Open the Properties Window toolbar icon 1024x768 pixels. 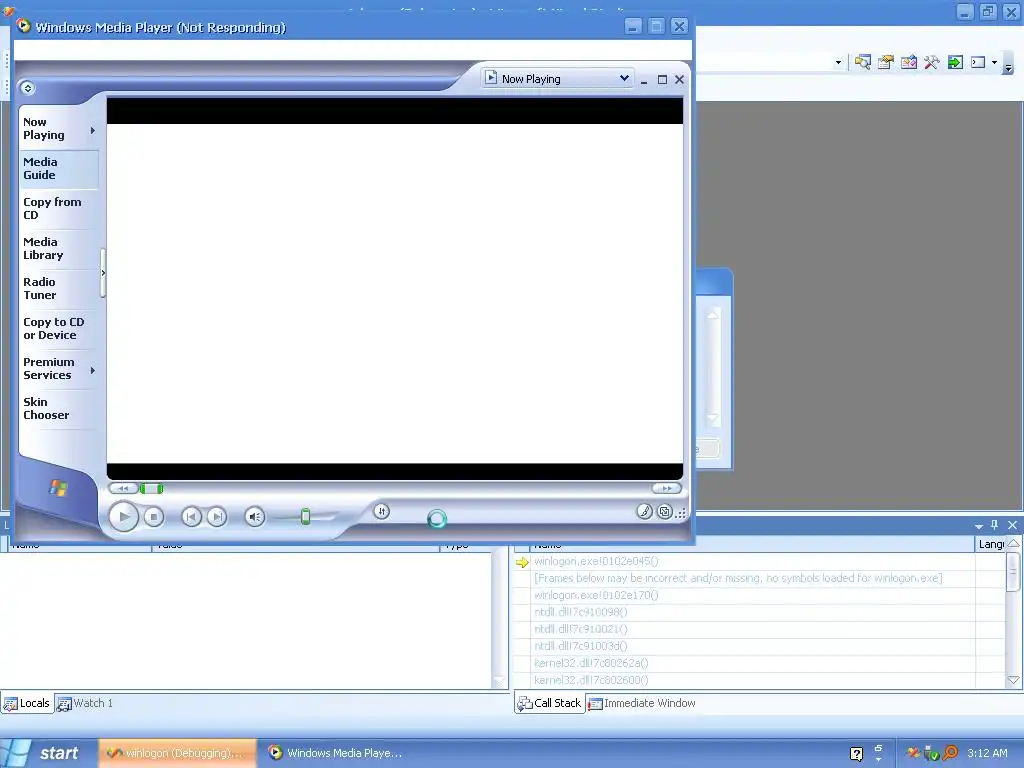886,62
